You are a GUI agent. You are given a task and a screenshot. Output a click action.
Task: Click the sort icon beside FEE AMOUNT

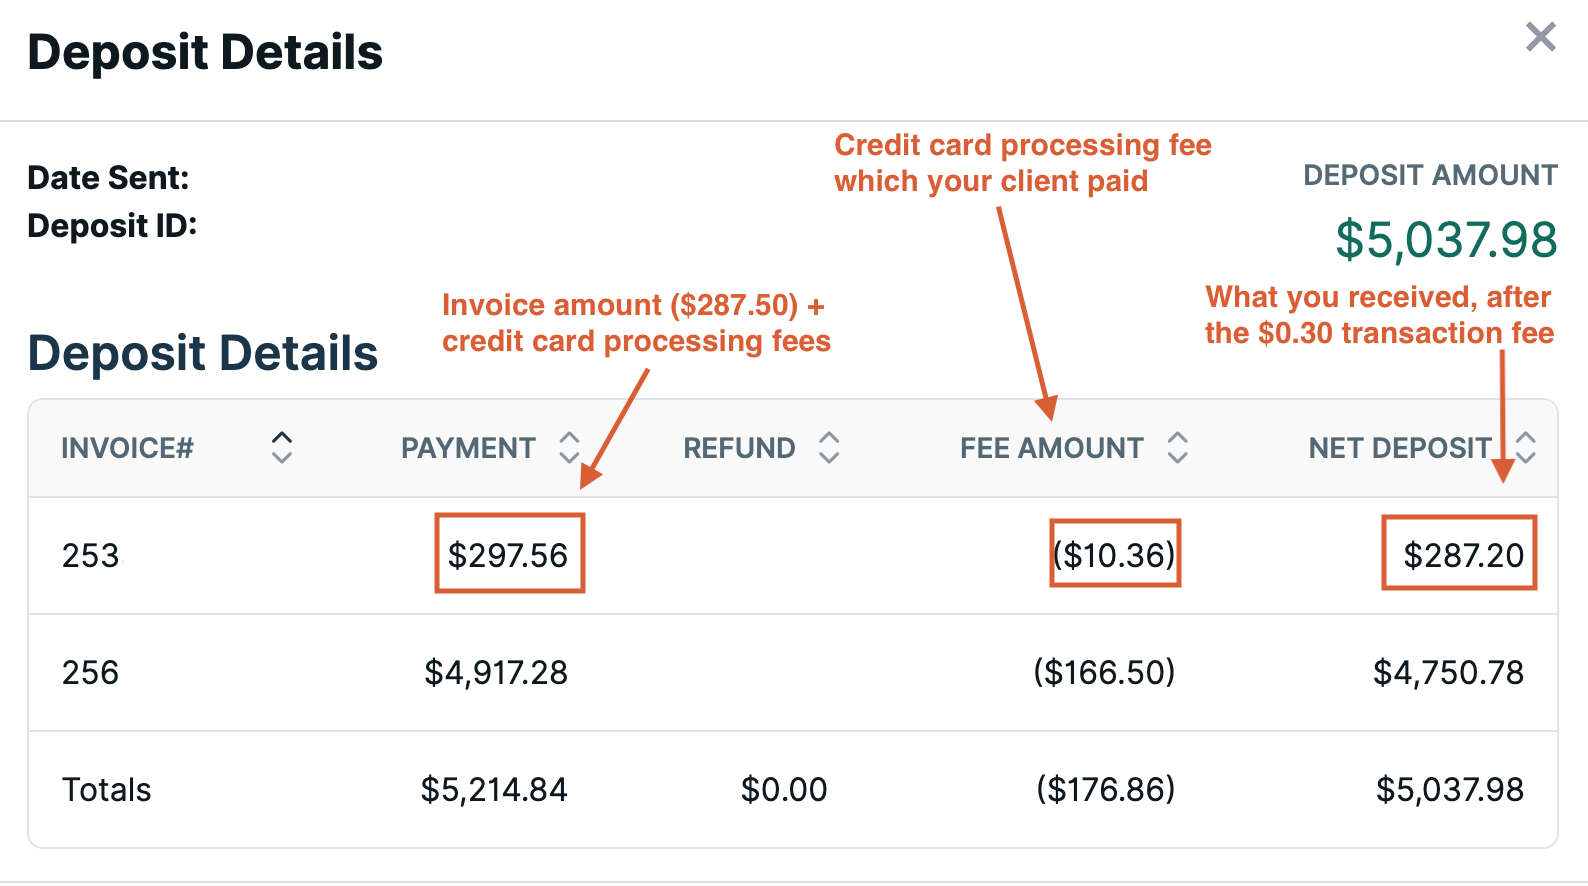click(1177, 448)
